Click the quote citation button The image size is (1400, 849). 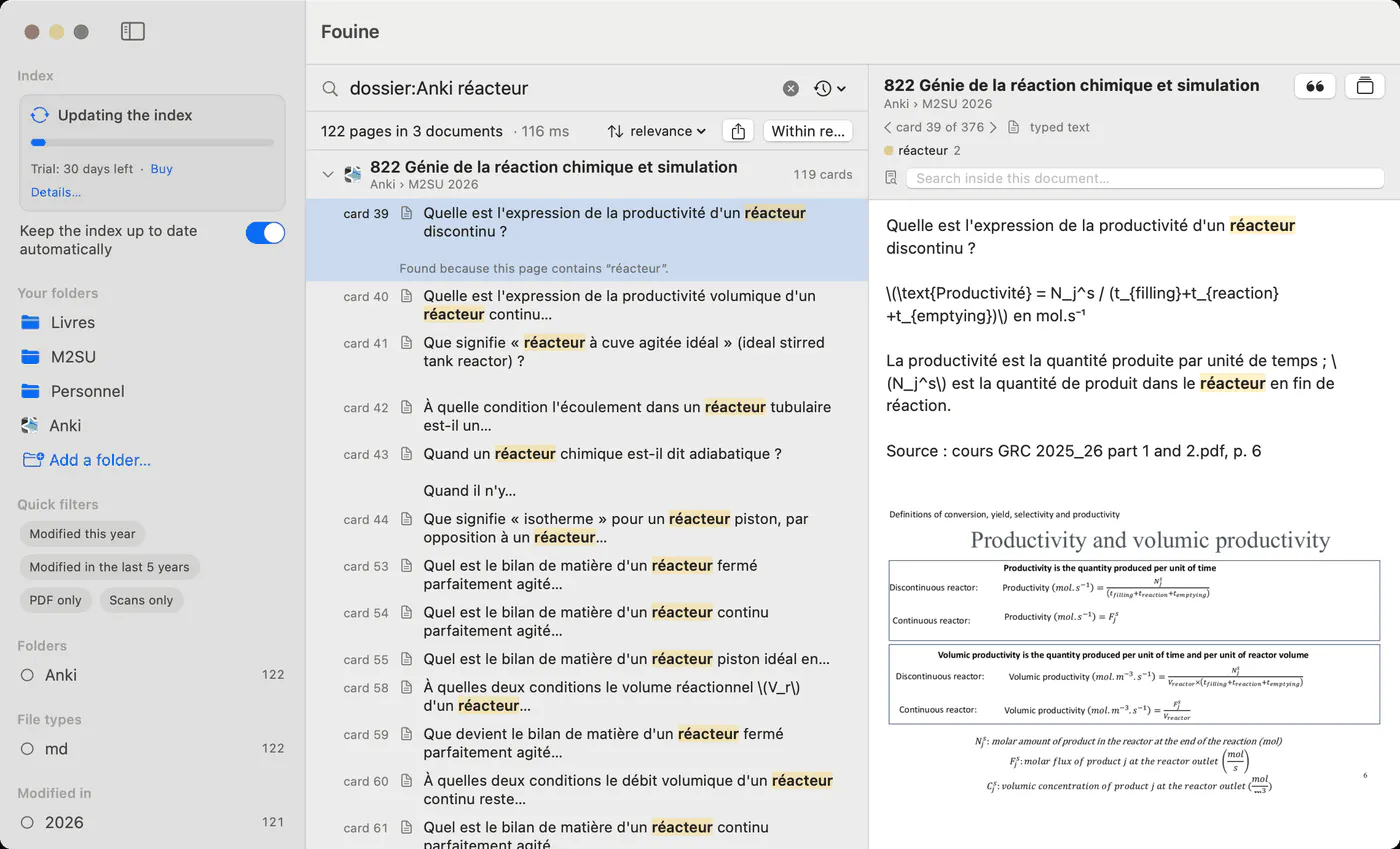coord(1315,86)
